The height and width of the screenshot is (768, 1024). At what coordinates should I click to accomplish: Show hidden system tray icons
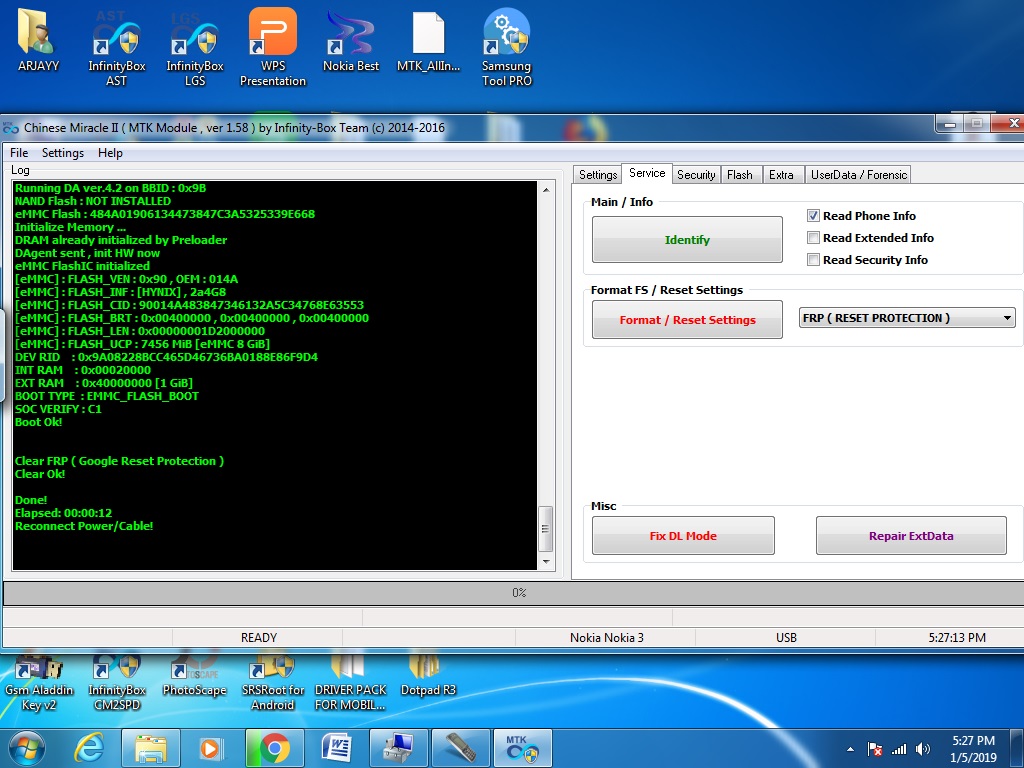850,749
